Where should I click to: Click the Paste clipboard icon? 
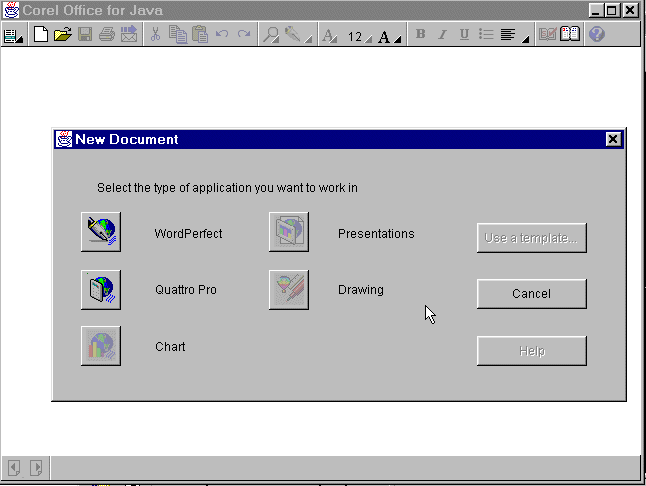click(200, 34)
